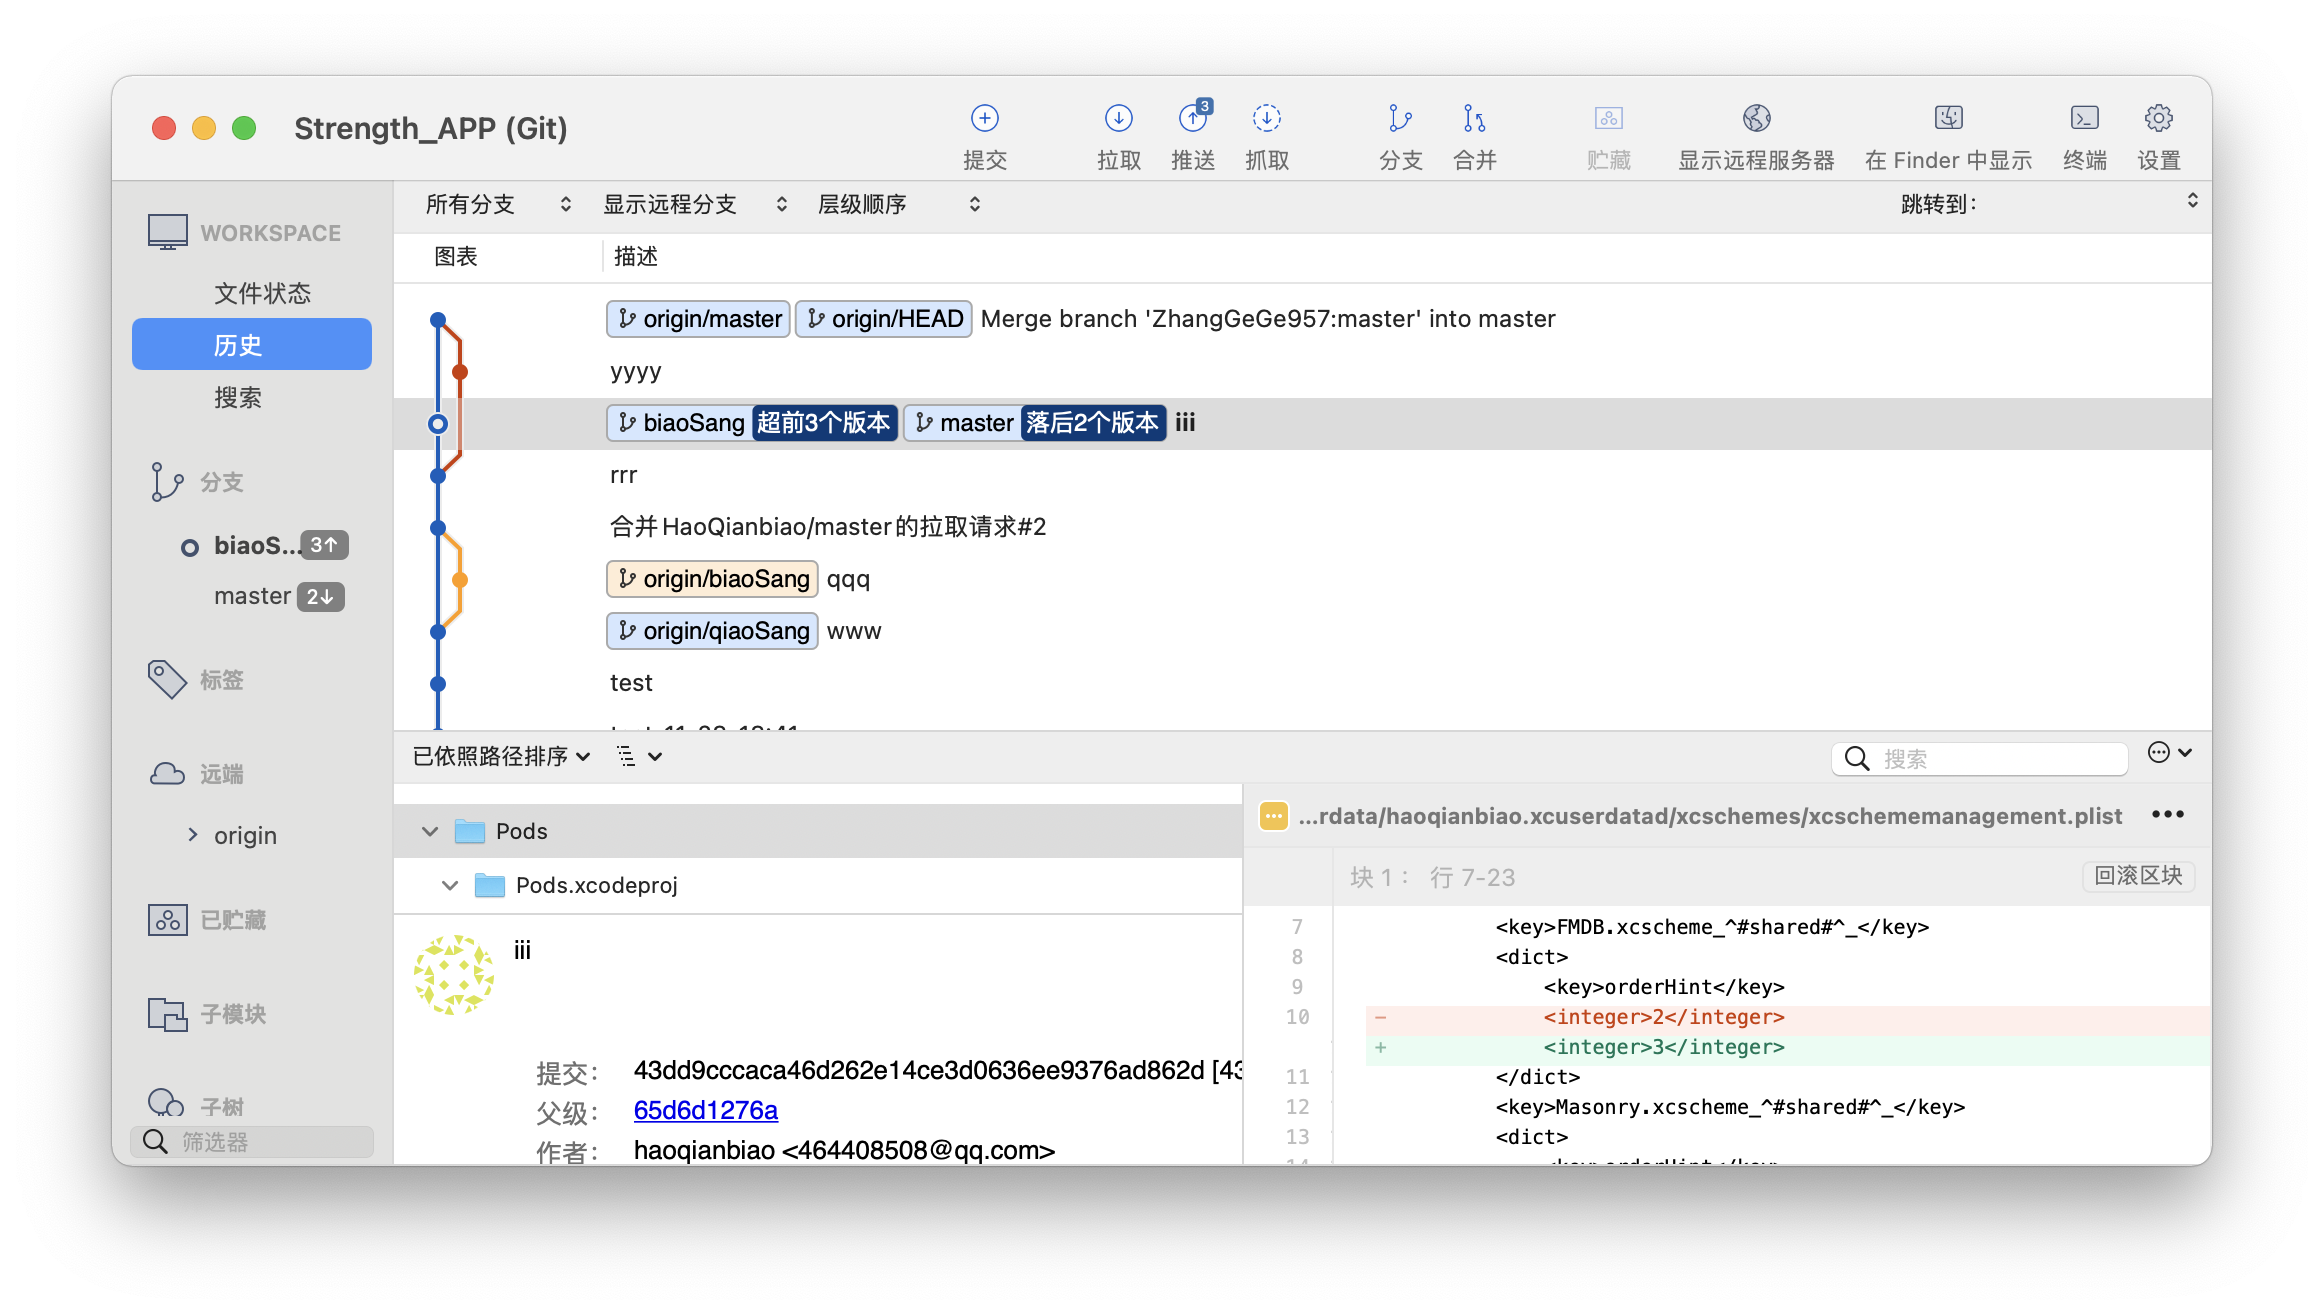
Task: Open parent commit link 65d6d1276a
Action: [705, 1110]
